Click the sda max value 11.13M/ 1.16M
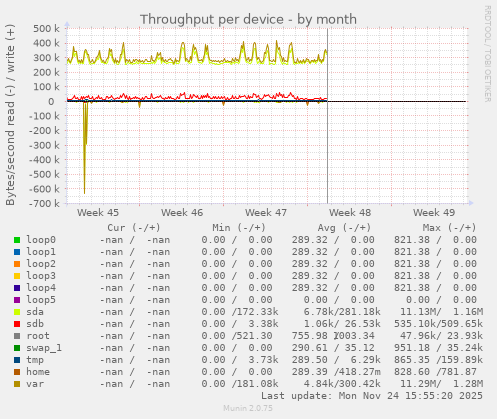The image size is (497, 419). pyautogui.click(x=441, y=312)
